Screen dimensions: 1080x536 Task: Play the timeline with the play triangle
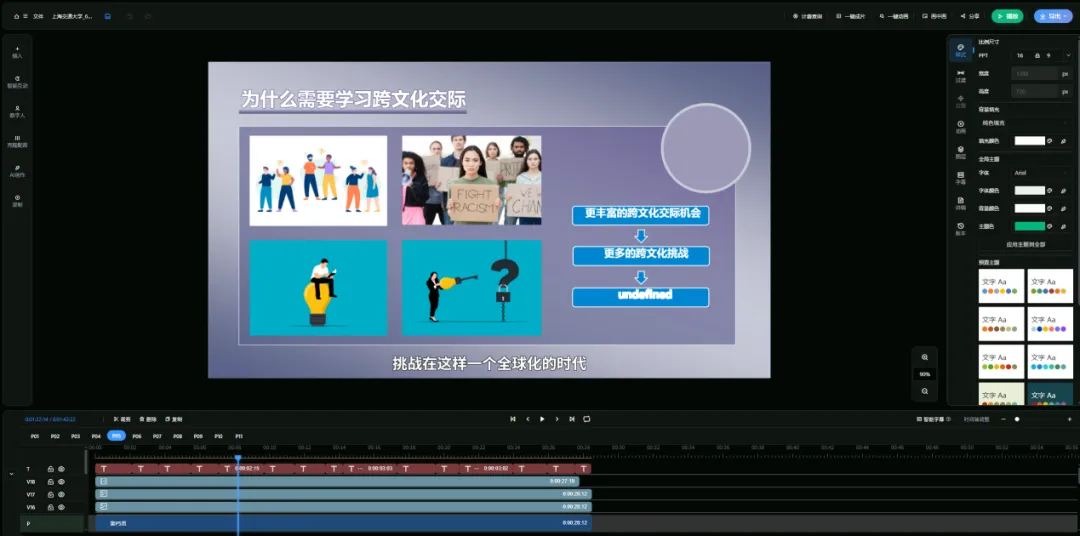click(542, 419)
